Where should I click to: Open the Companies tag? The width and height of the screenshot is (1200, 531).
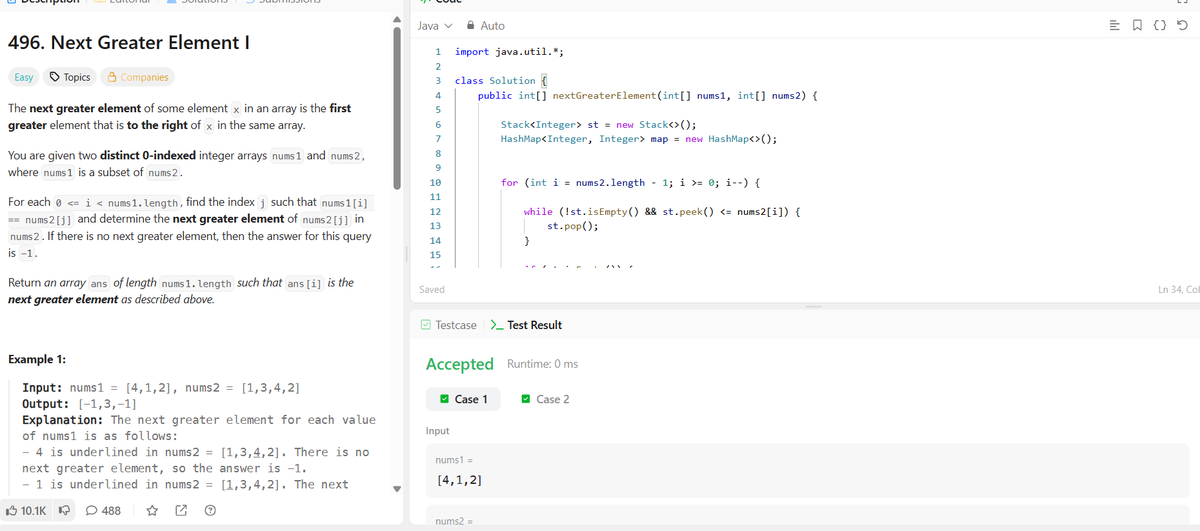click(138, 77)
